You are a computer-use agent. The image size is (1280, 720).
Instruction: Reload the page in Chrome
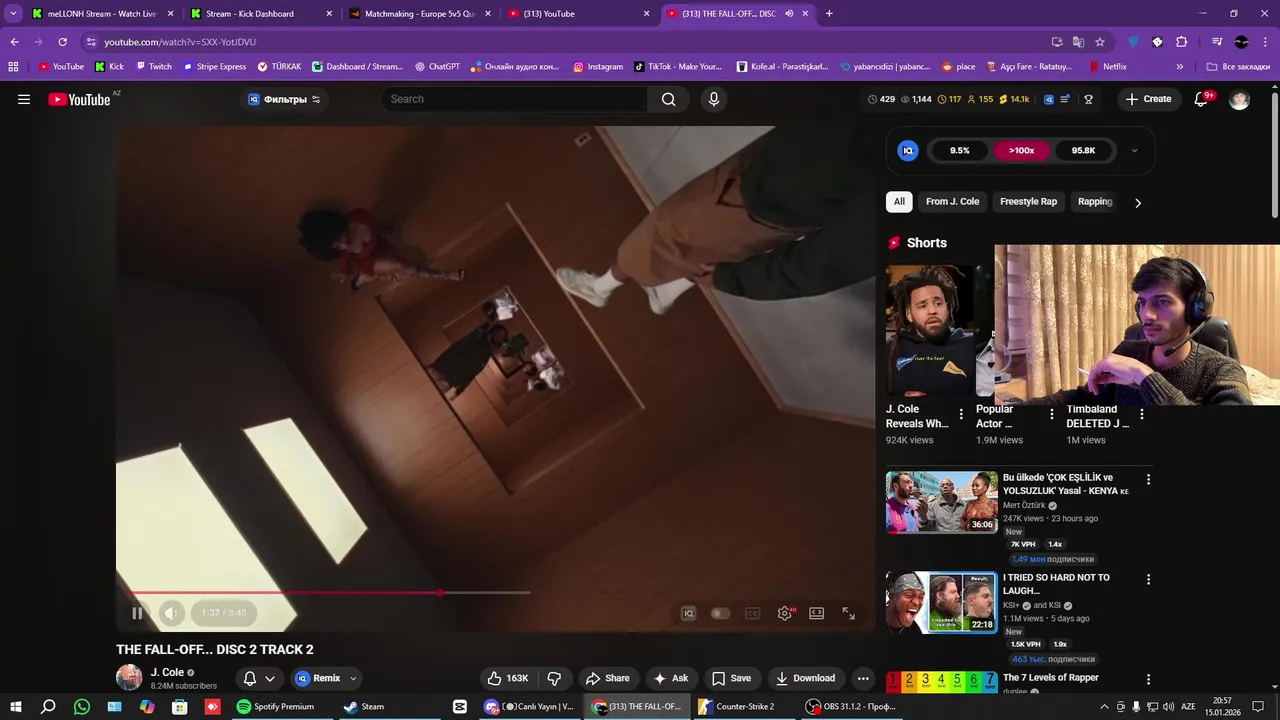click(x=62, y=42)
